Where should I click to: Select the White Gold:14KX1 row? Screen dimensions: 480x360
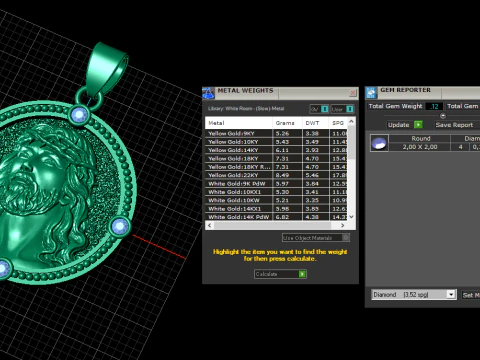coord(277,209)
